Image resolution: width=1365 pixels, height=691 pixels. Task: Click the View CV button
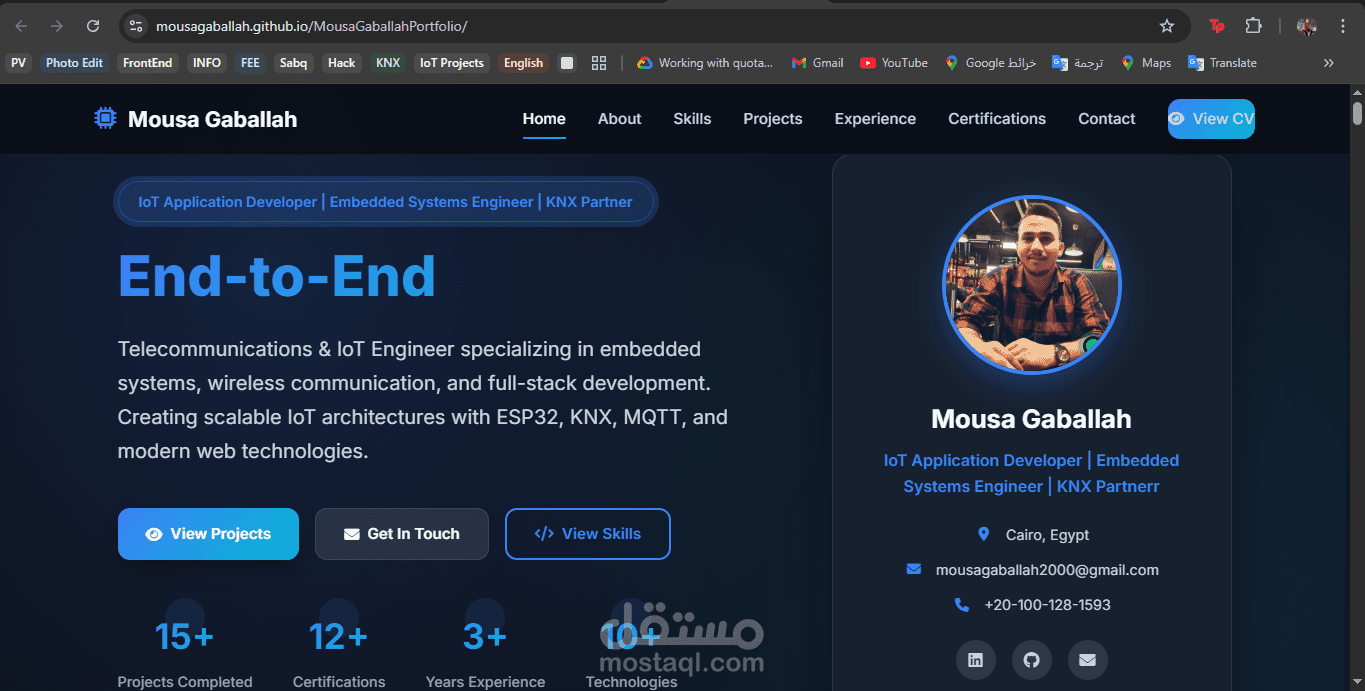pyautogui.click(x=1211, y=118)
